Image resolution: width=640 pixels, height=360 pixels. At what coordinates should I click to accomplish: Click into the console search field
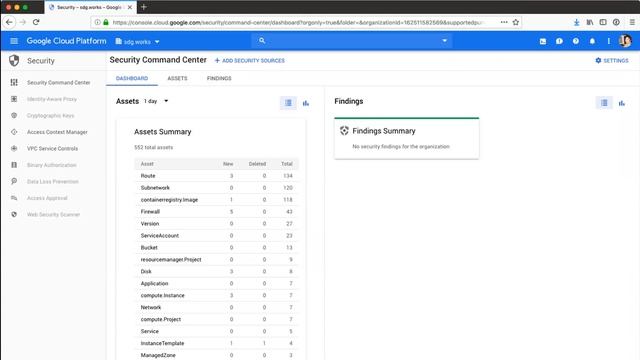351,41
